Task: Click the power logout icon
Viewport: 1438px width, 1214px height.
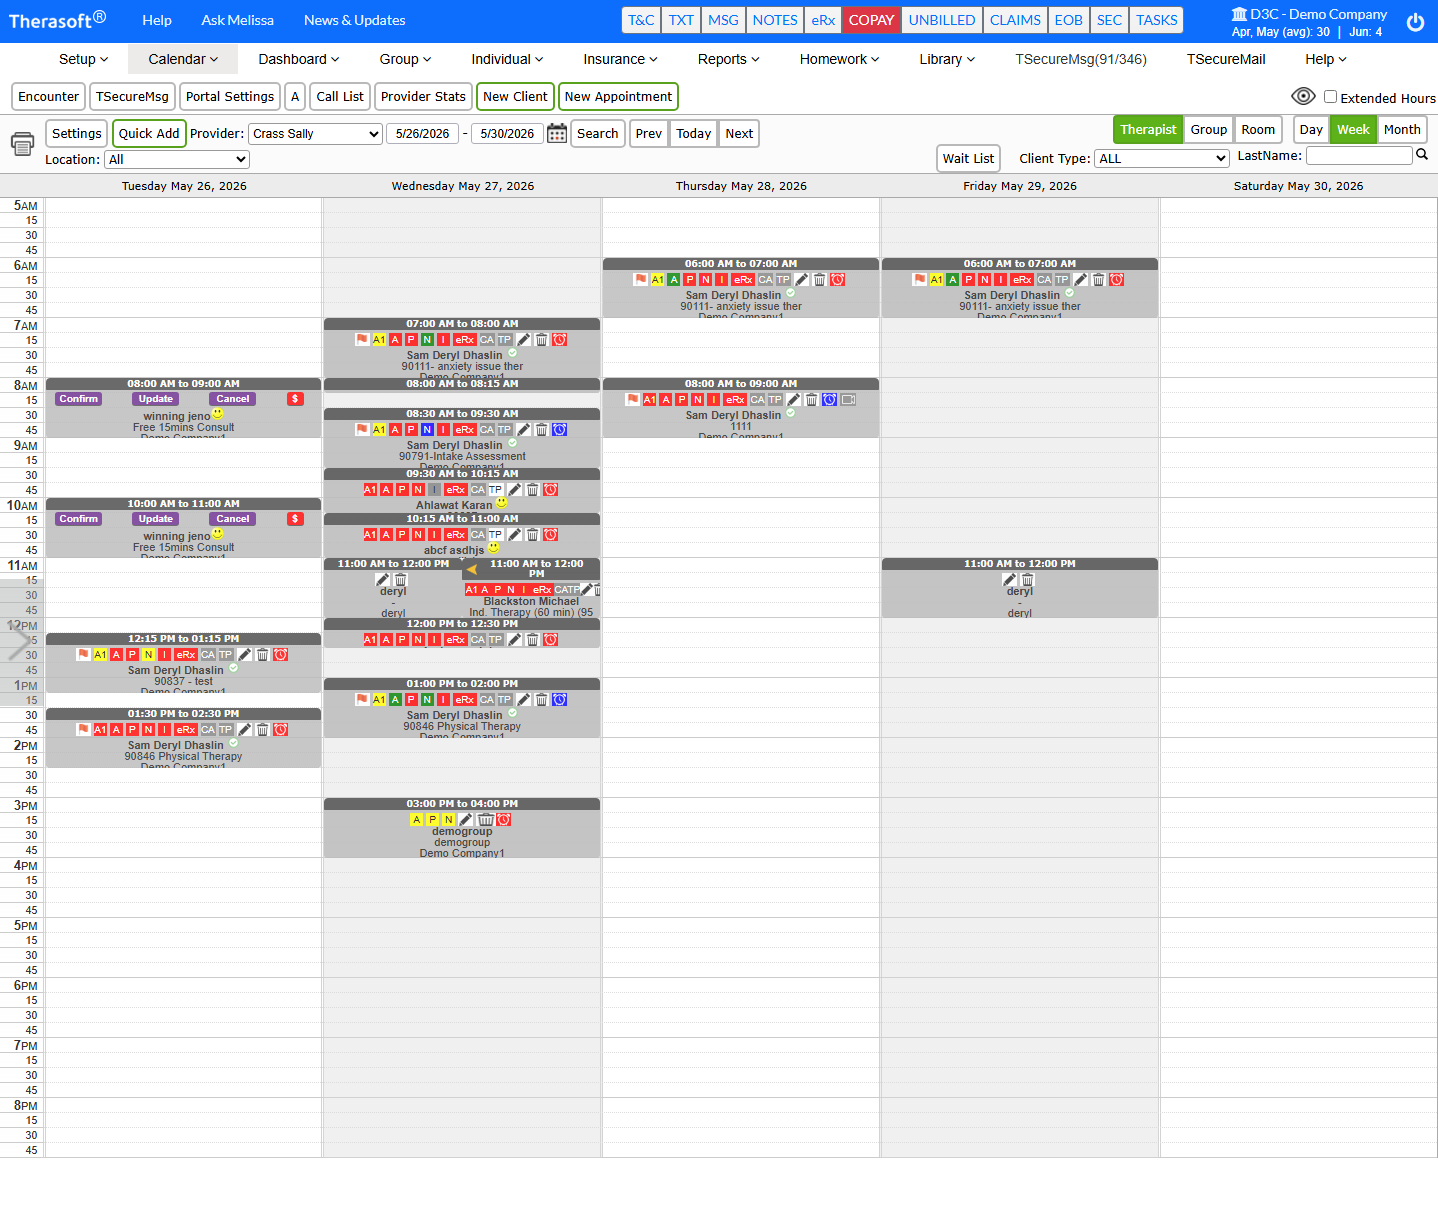Action: (x=1415, y=22)
